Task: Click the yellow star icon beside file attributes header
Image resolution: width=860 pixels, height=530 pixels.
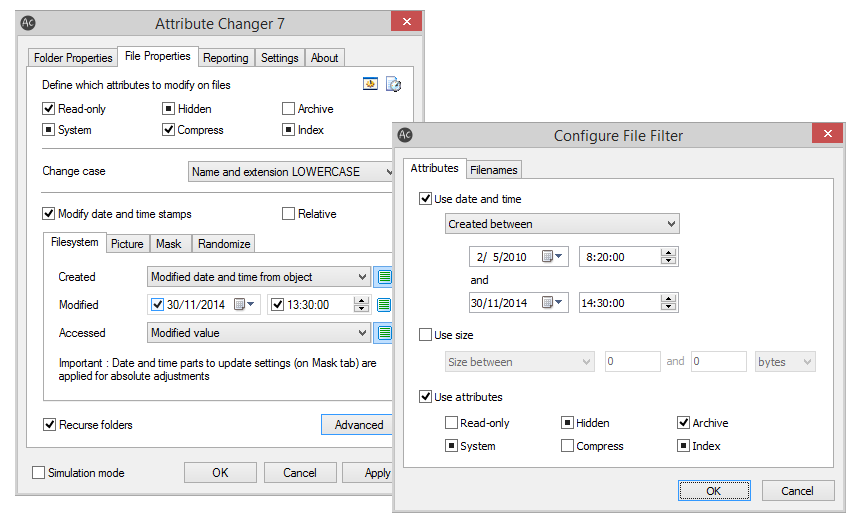Action: point(370,84)
